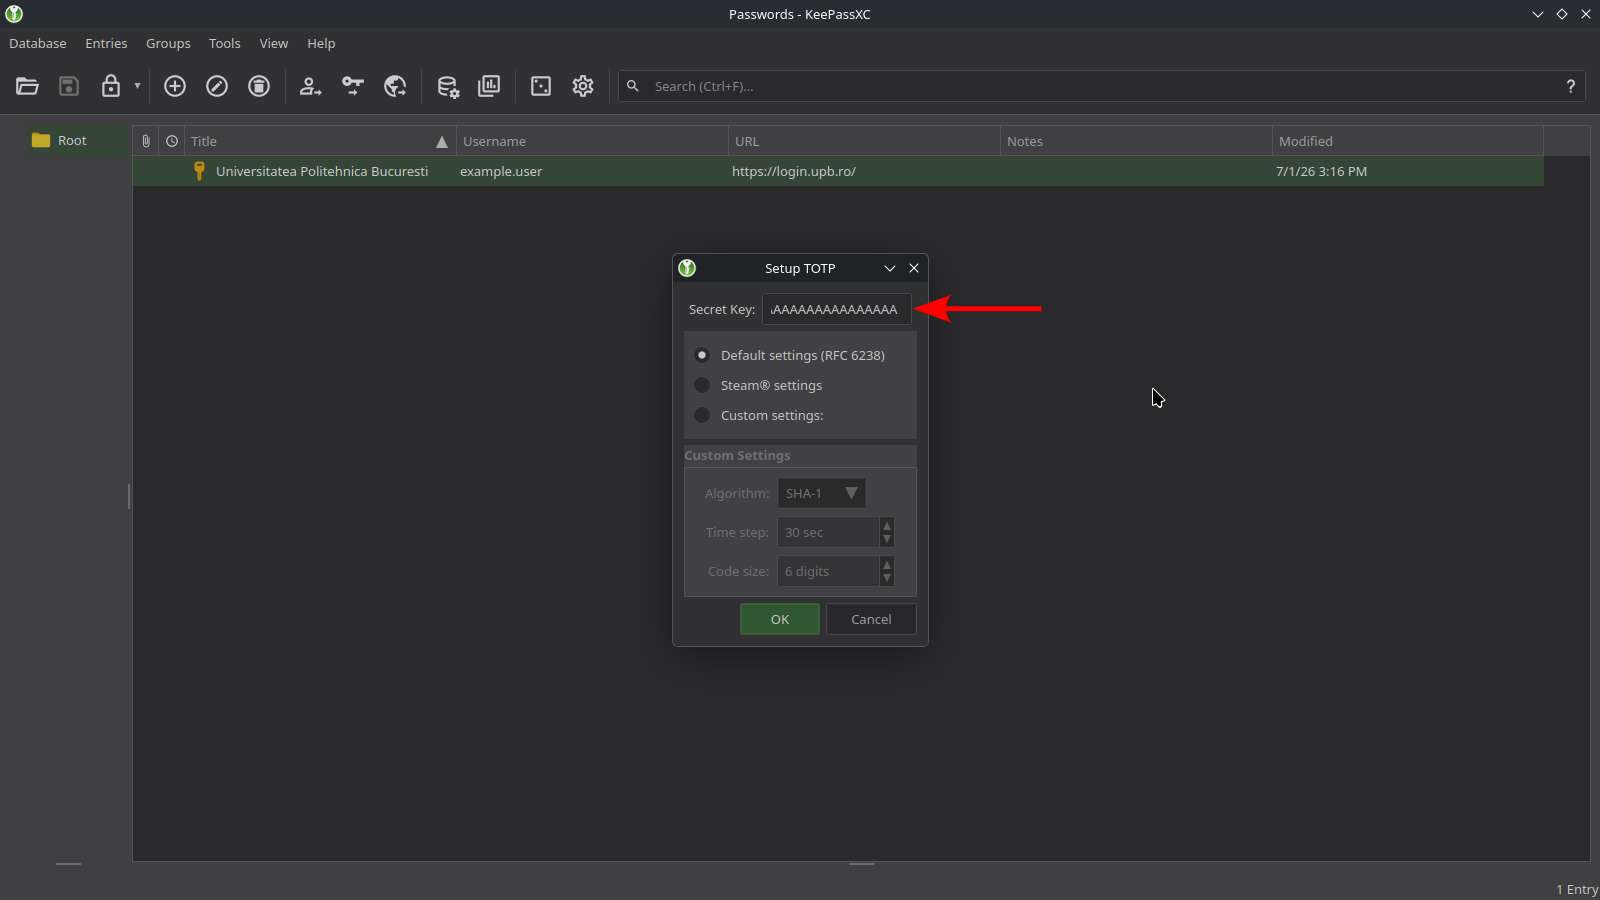This screenshot has height=900, width=1600.
Task: Open the Help menu
Action: 321,43
